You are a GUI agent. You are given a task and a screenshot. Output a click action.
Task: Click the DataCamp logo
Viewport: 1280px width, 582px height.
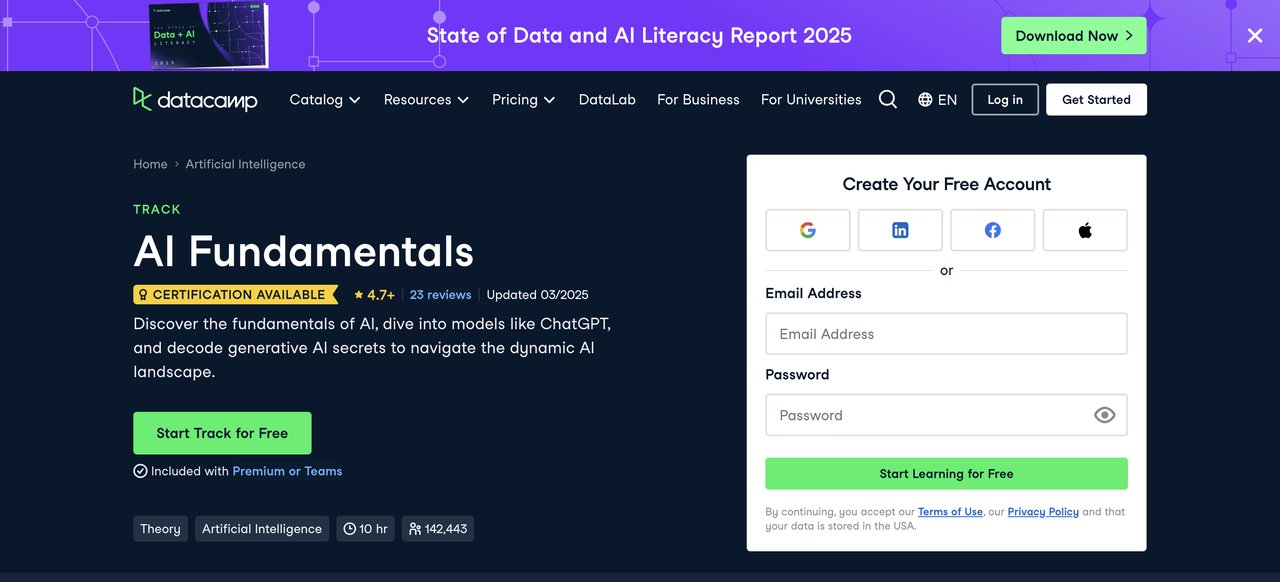tap(195, 99)
